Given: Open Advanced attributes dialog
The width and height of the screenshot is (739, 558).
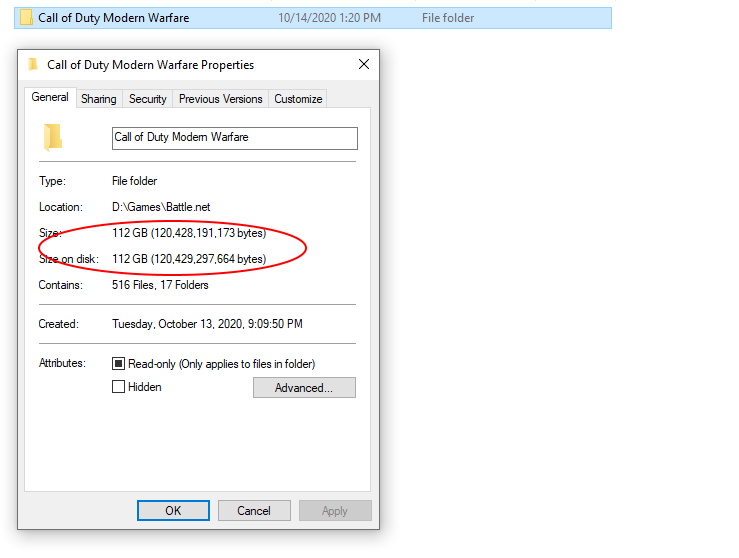Looking at the screenshot, I should tap(304, 387).
